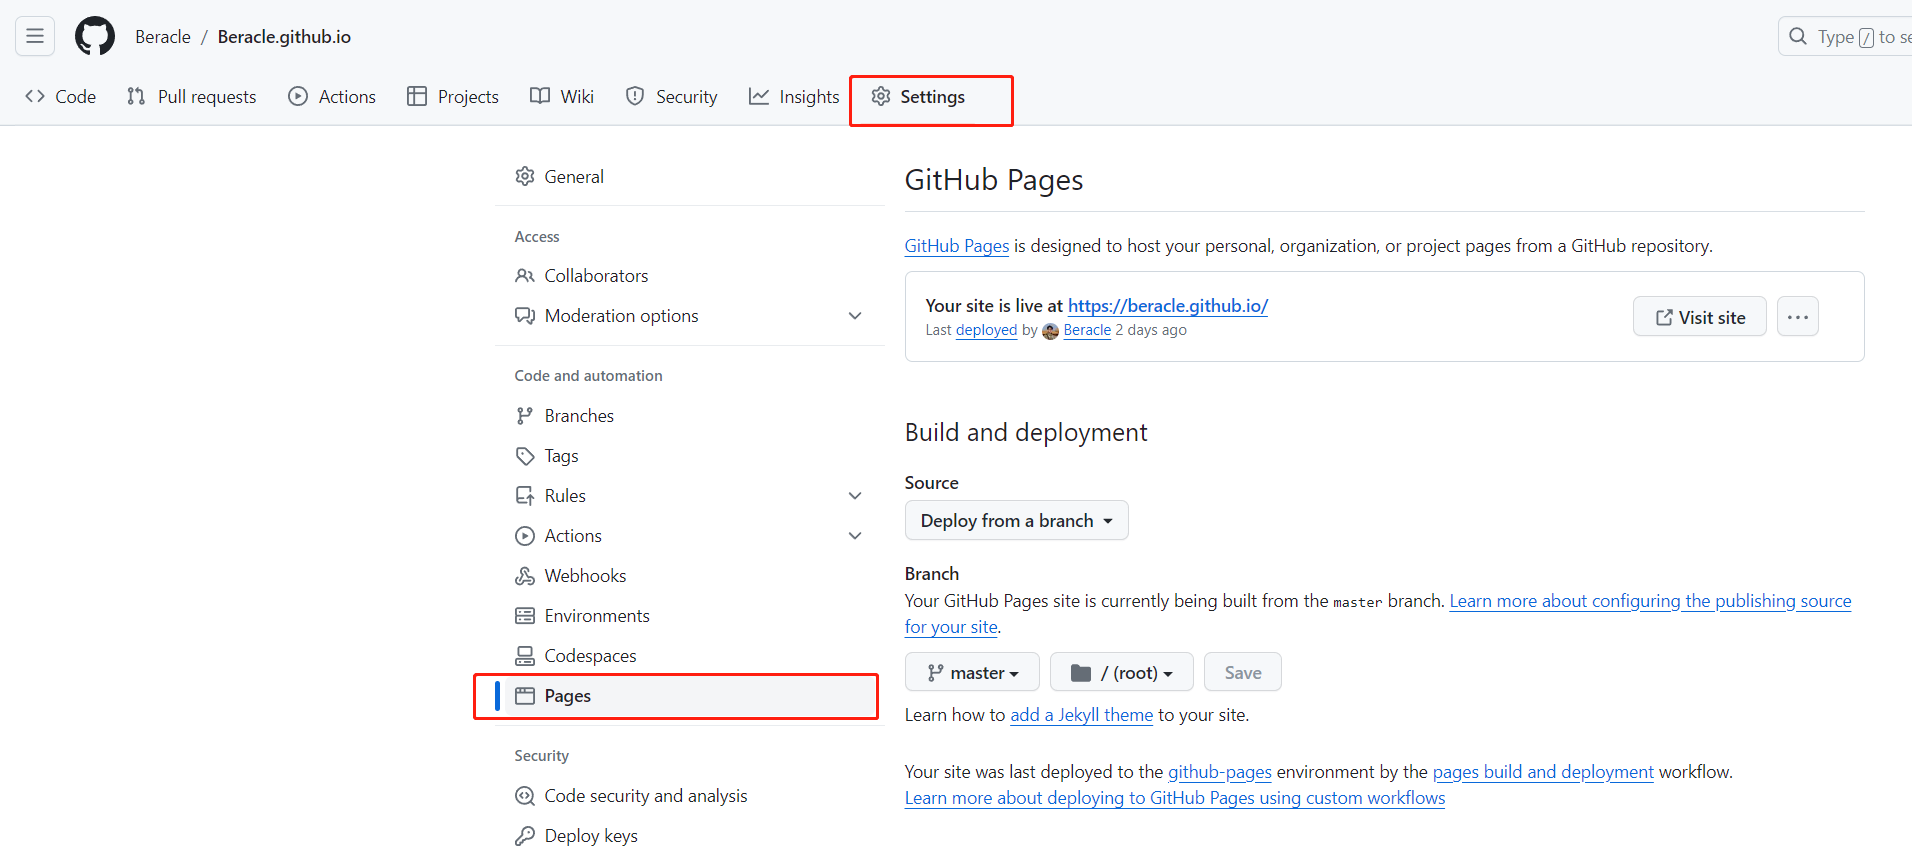Click the key icon beside Deploy keys
This screenshot has width=1912, height=851.
click(x=525, y=836)
